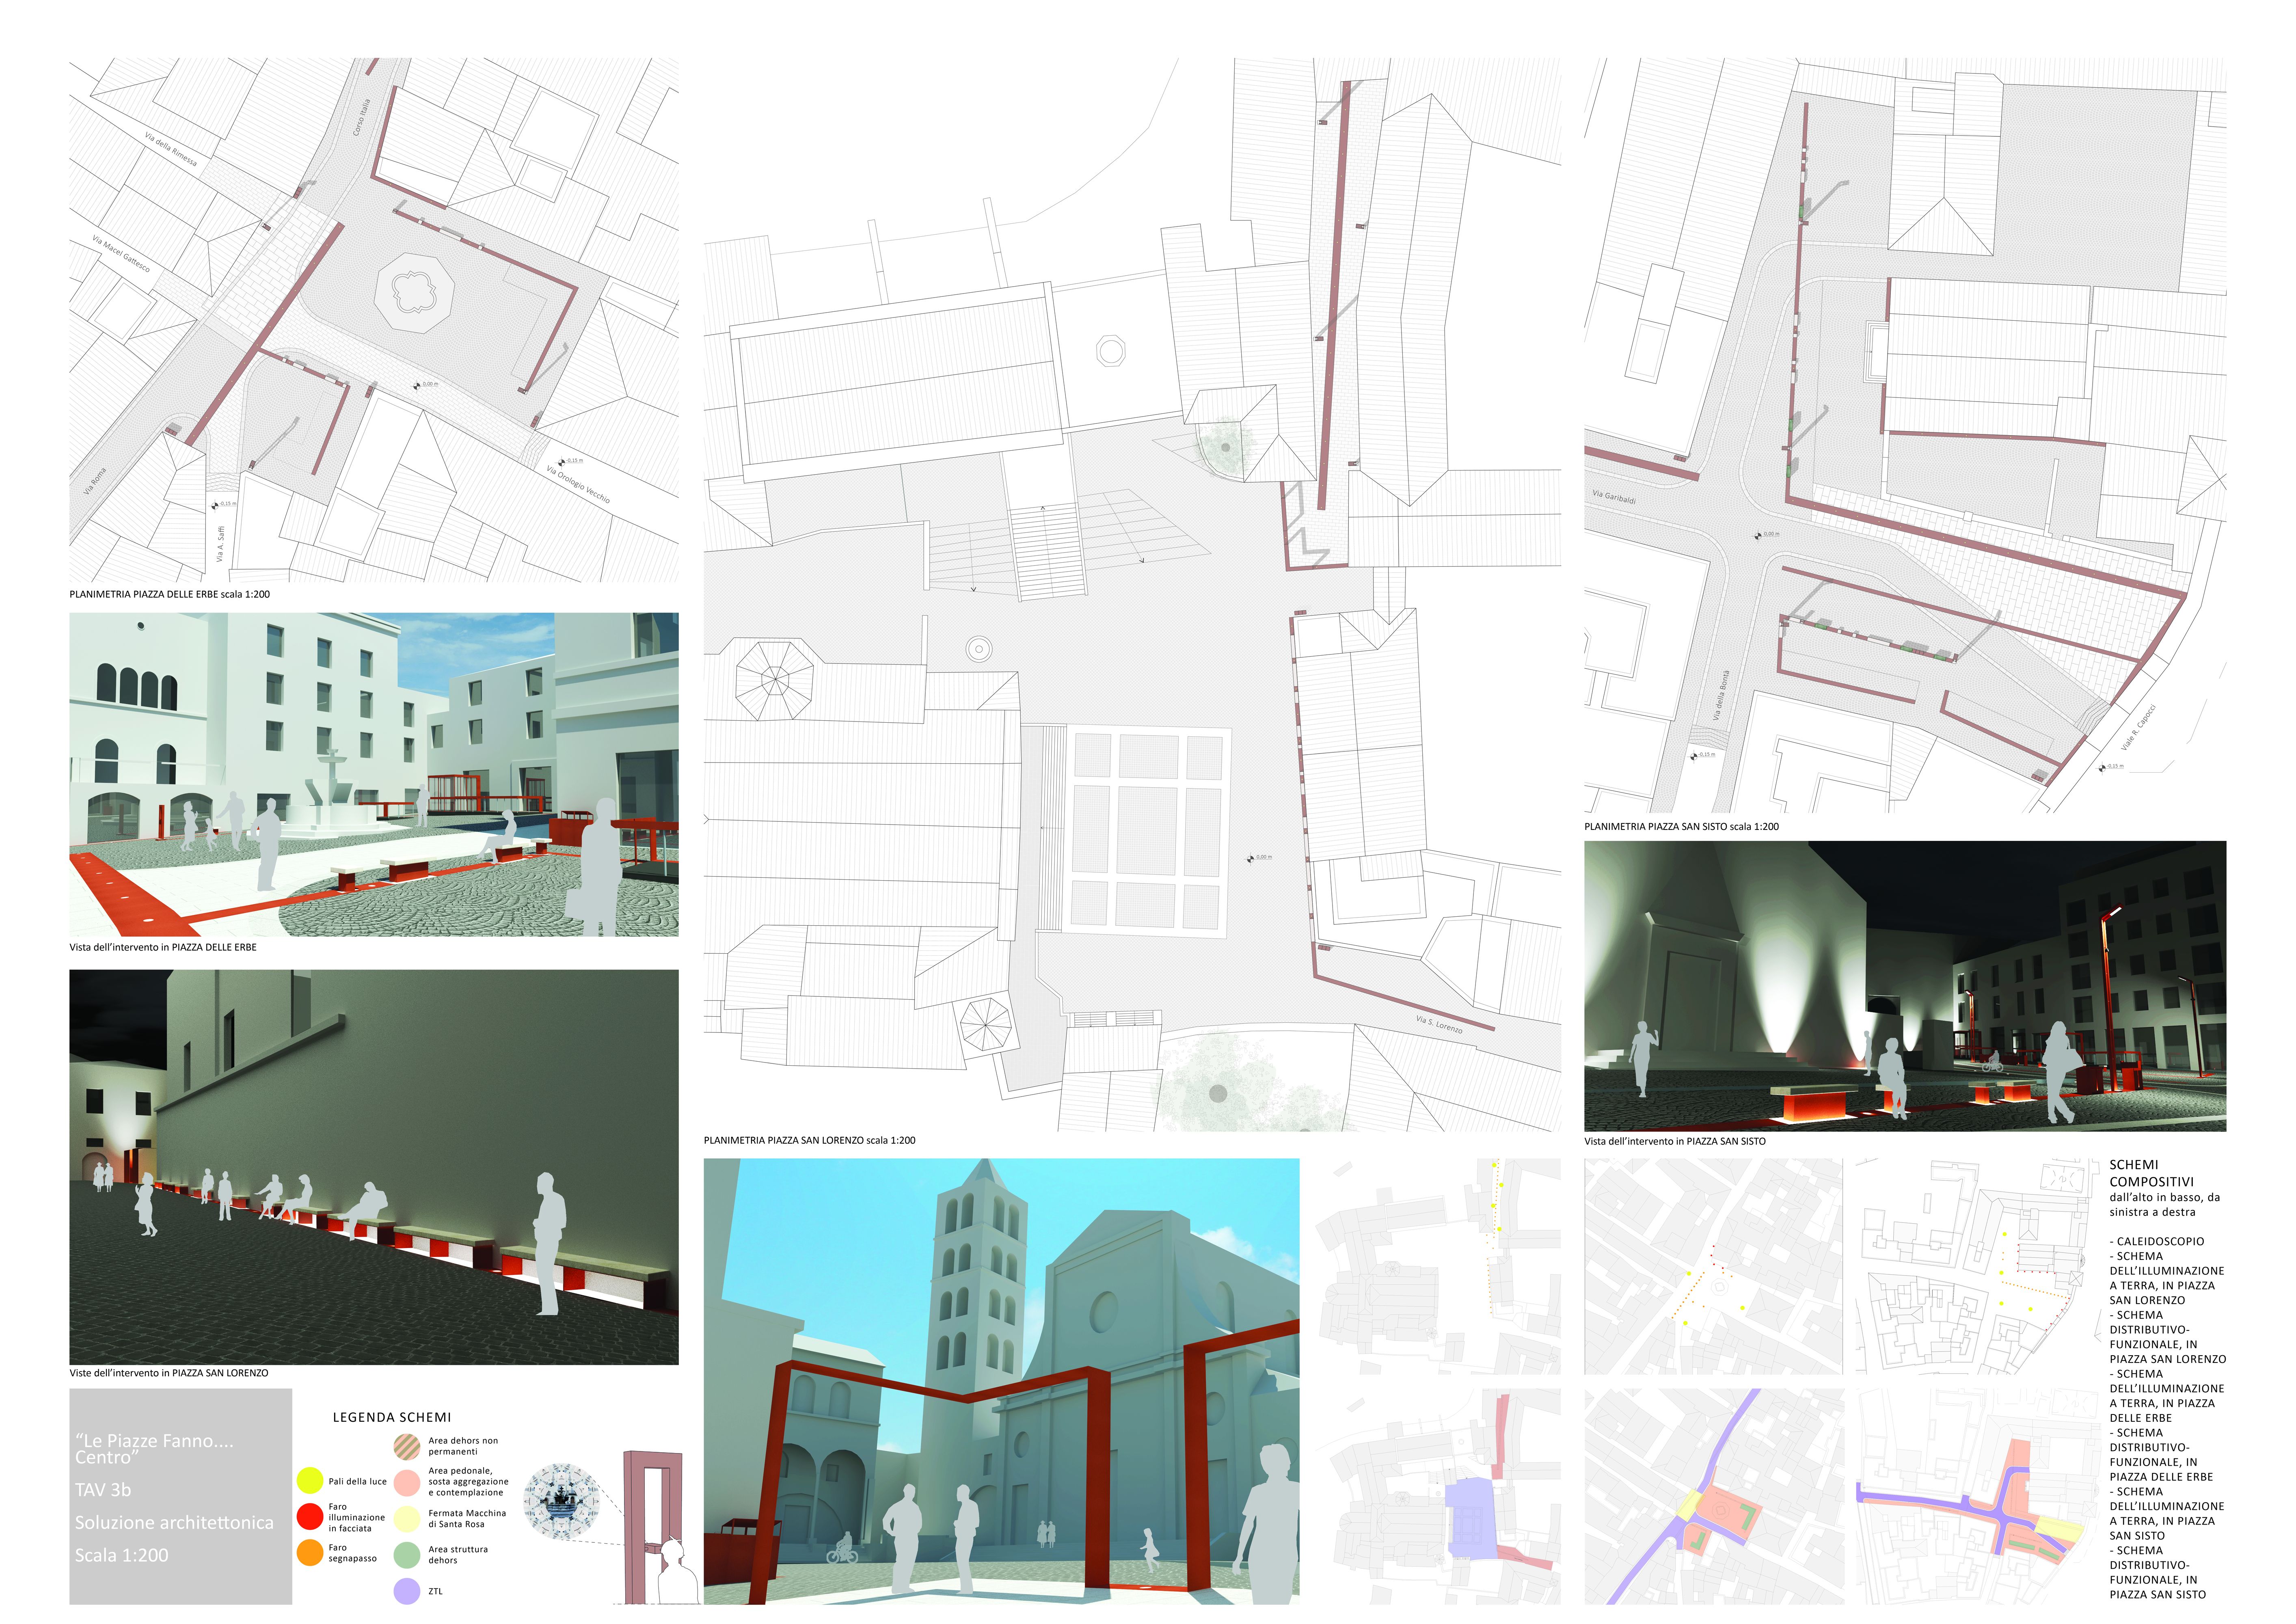Click the 'SCHEMI COMPOSITIVI' heading
Image resolution: width=2296 pixels, height=1624 pixels.
click(2152, 1173)
